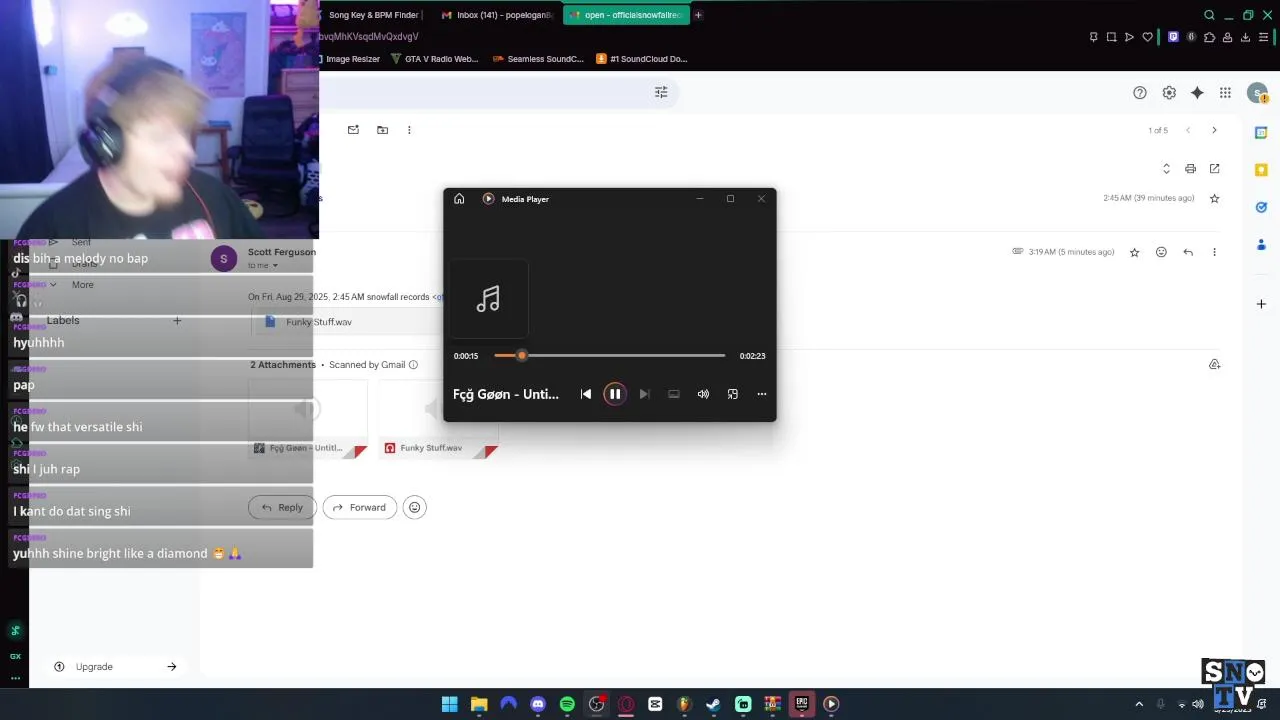Open Steam from the taskbar
Viewport: 1280px width, 720px height.
tap(713, 704)
